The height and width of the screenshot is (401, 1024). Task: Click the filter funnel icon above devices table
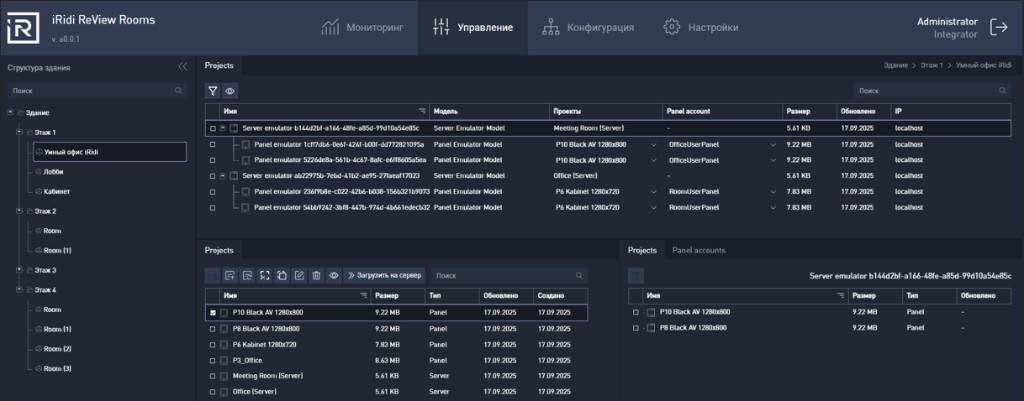coord(213,91)
